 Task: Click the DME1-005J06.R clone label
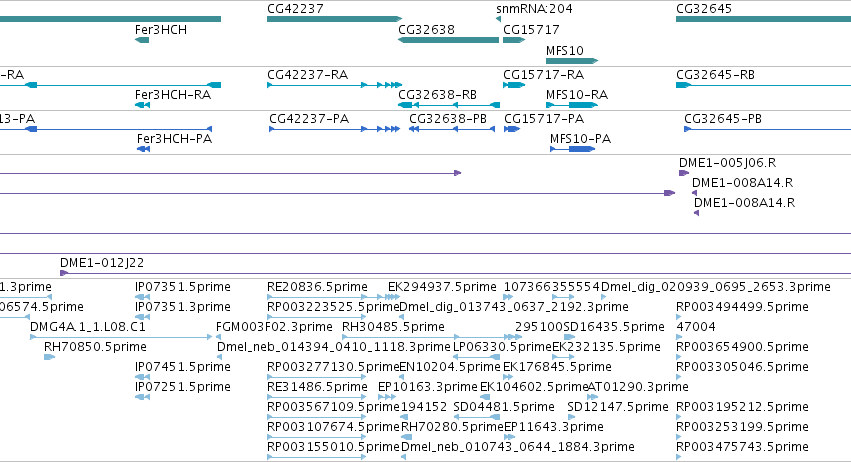tap(727, 163)
